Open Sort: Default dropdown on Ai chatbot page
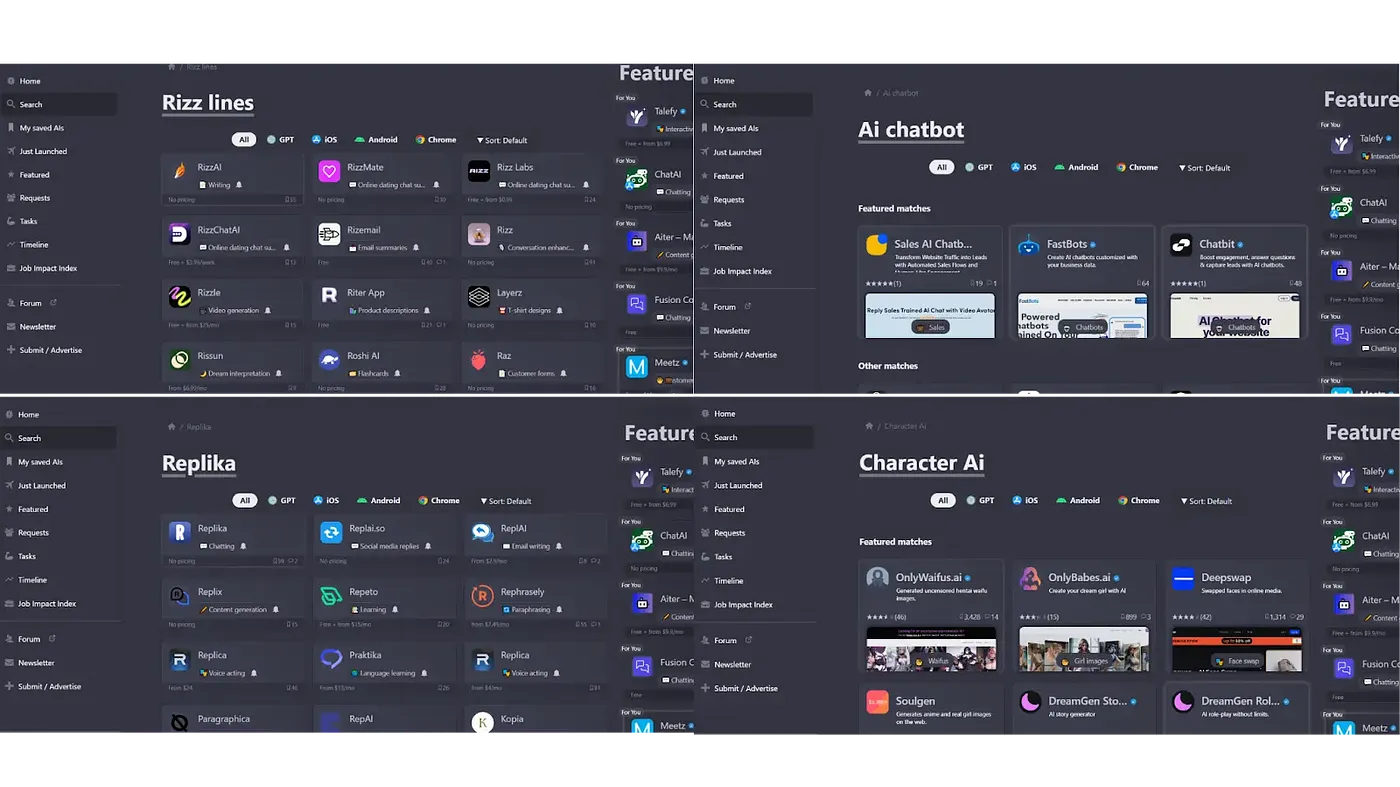 pyautogui.click(x=1205, y=168)
